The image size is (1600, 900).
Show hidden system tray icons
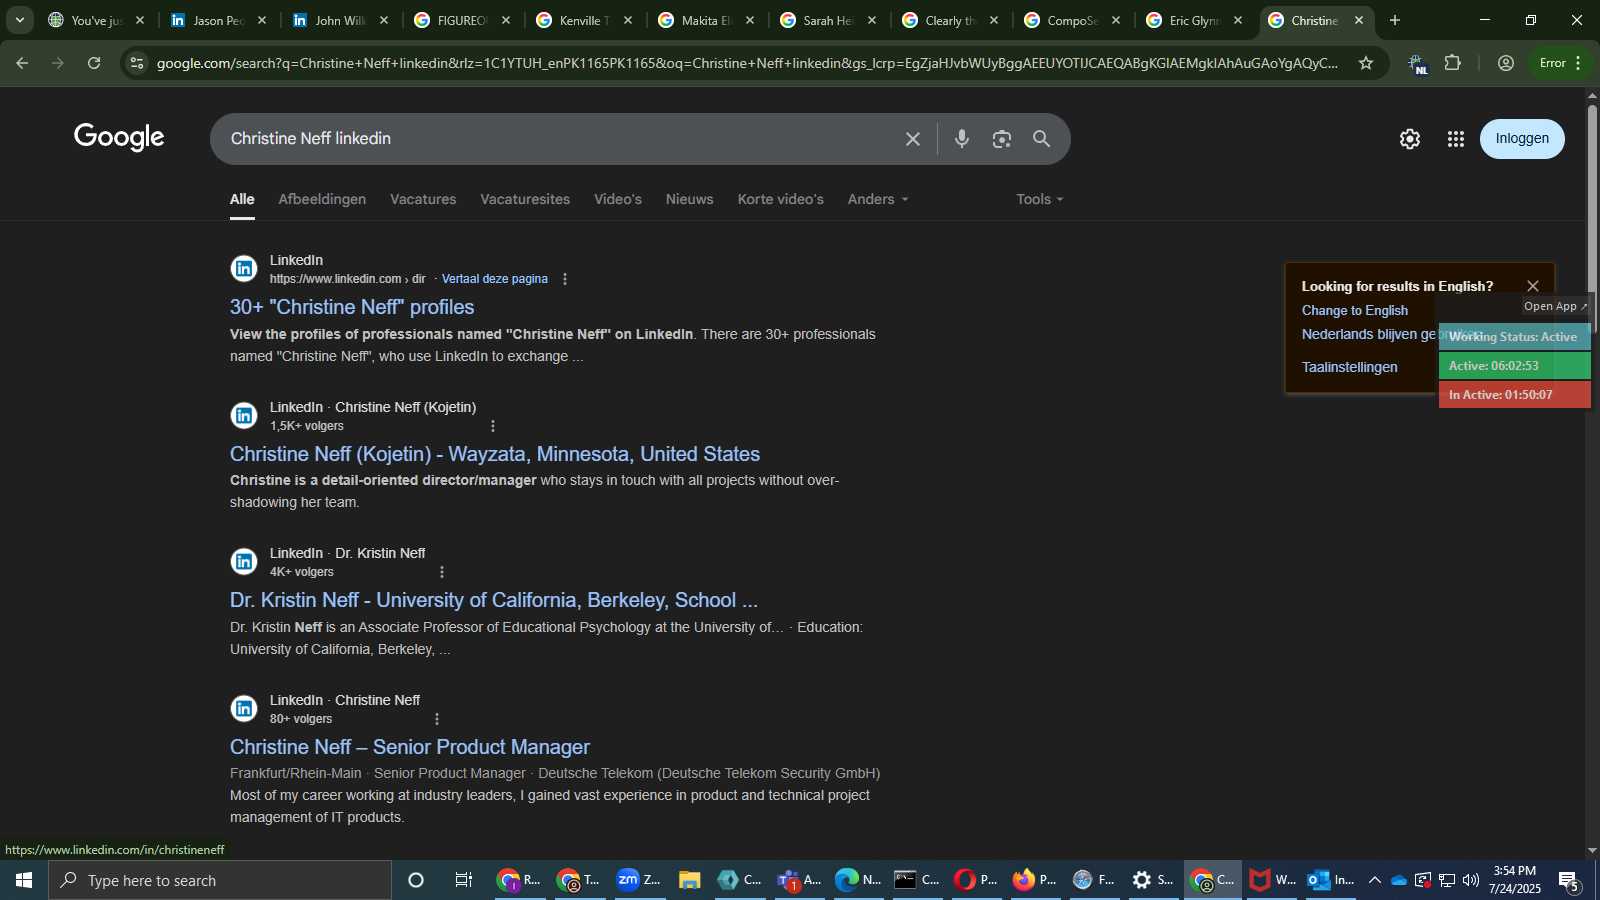pyautogui.click(x=1374, y=880)
